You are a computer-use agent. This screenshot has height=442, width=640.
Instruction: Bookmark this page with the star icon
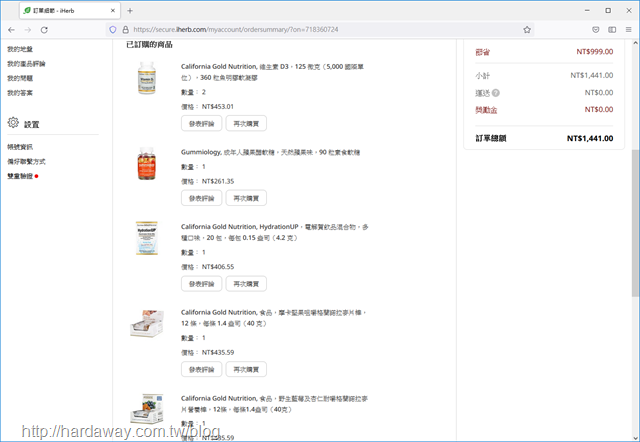[527, 29]
